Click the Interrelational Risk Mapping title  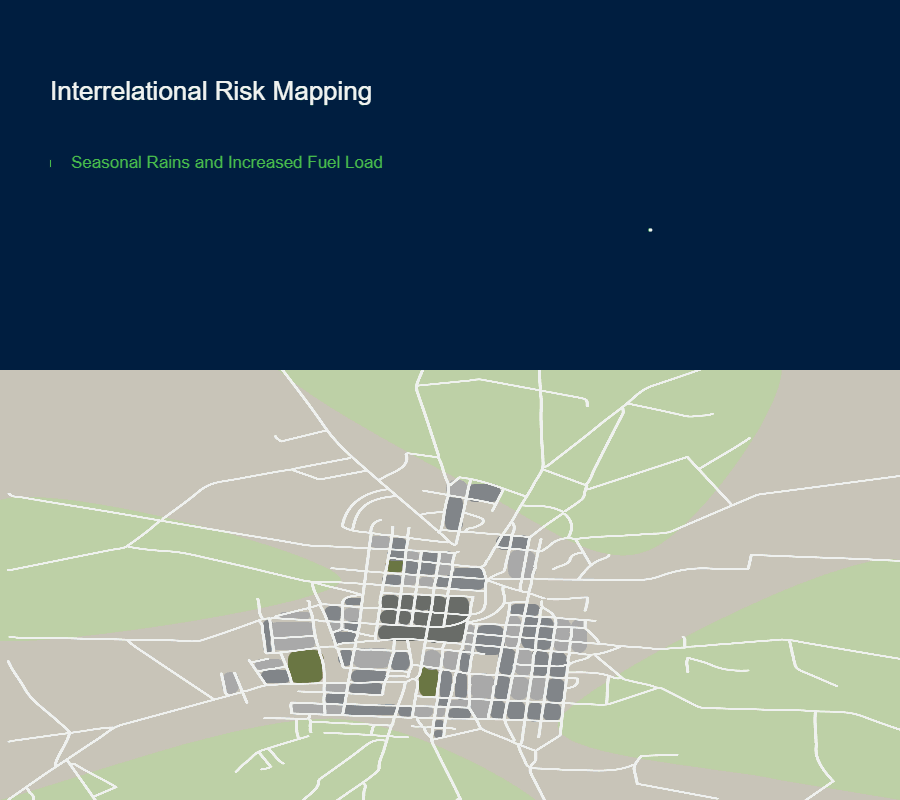coord(210,91)
